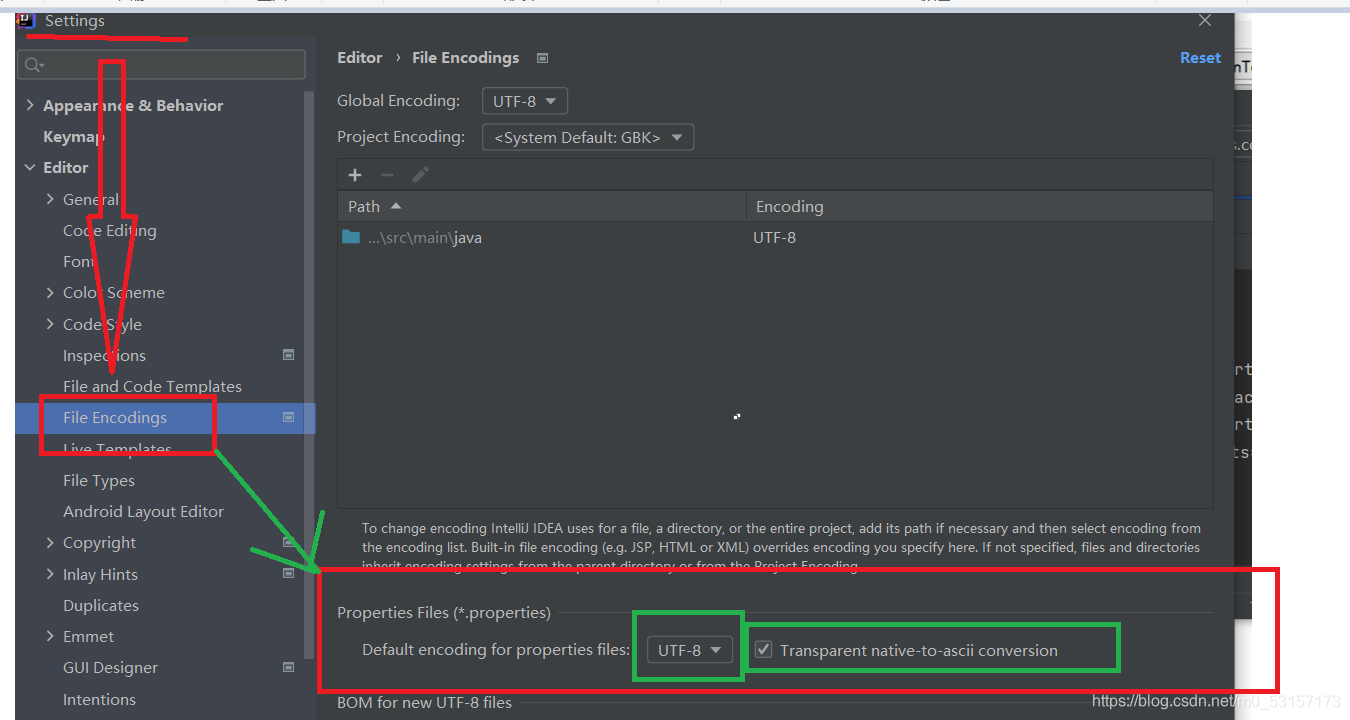Expand the General node
The image size is (1350, 720).
click(x=50, y=199)
